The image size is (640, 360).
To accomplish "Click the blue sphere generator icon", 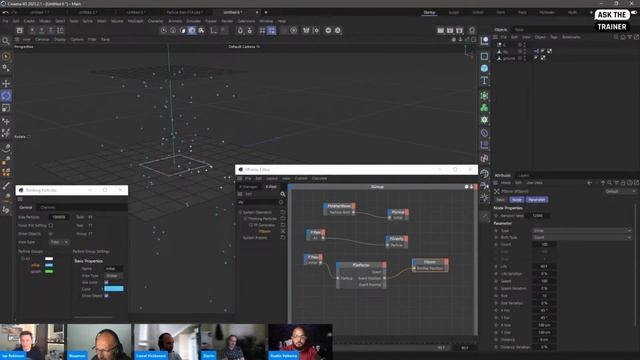I will point(484,68).
